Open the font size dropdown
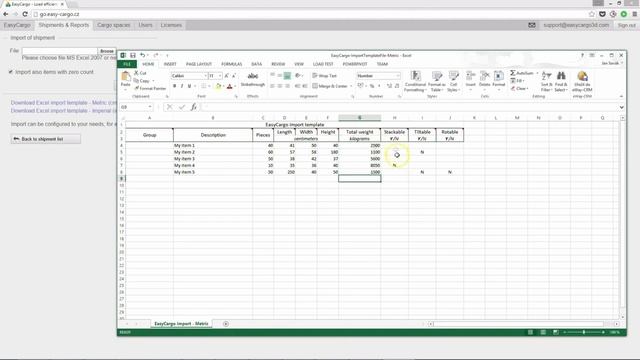This screenshot has height=360, width=640. [x=220, y=76]
